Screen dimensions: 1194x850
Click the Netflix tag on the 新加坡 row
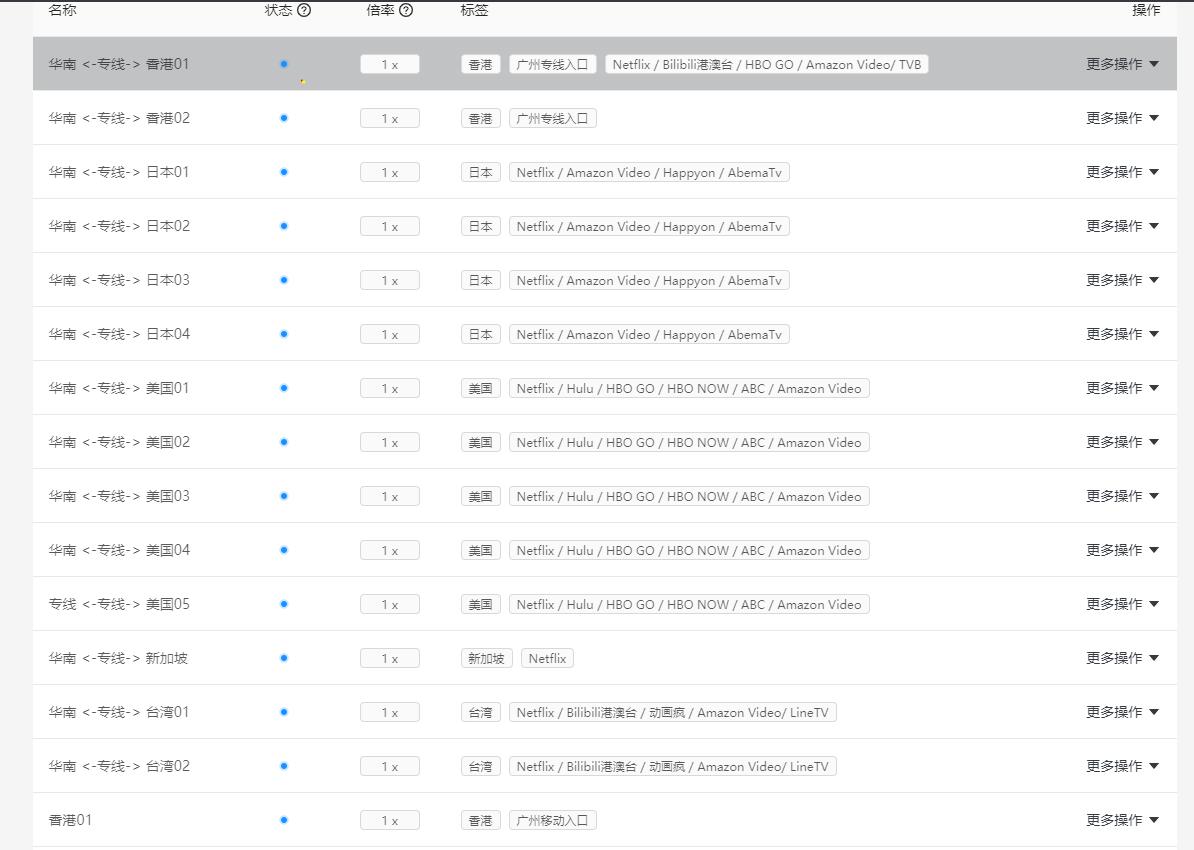pyautogui.click(x=547, y=658)
